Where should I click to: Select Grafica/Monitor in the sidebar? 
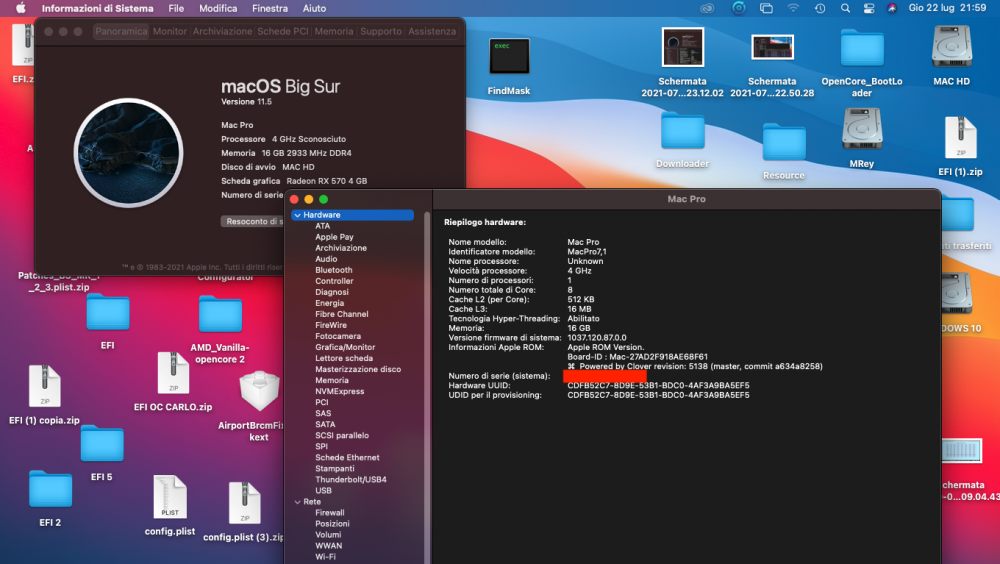[345, 347]
